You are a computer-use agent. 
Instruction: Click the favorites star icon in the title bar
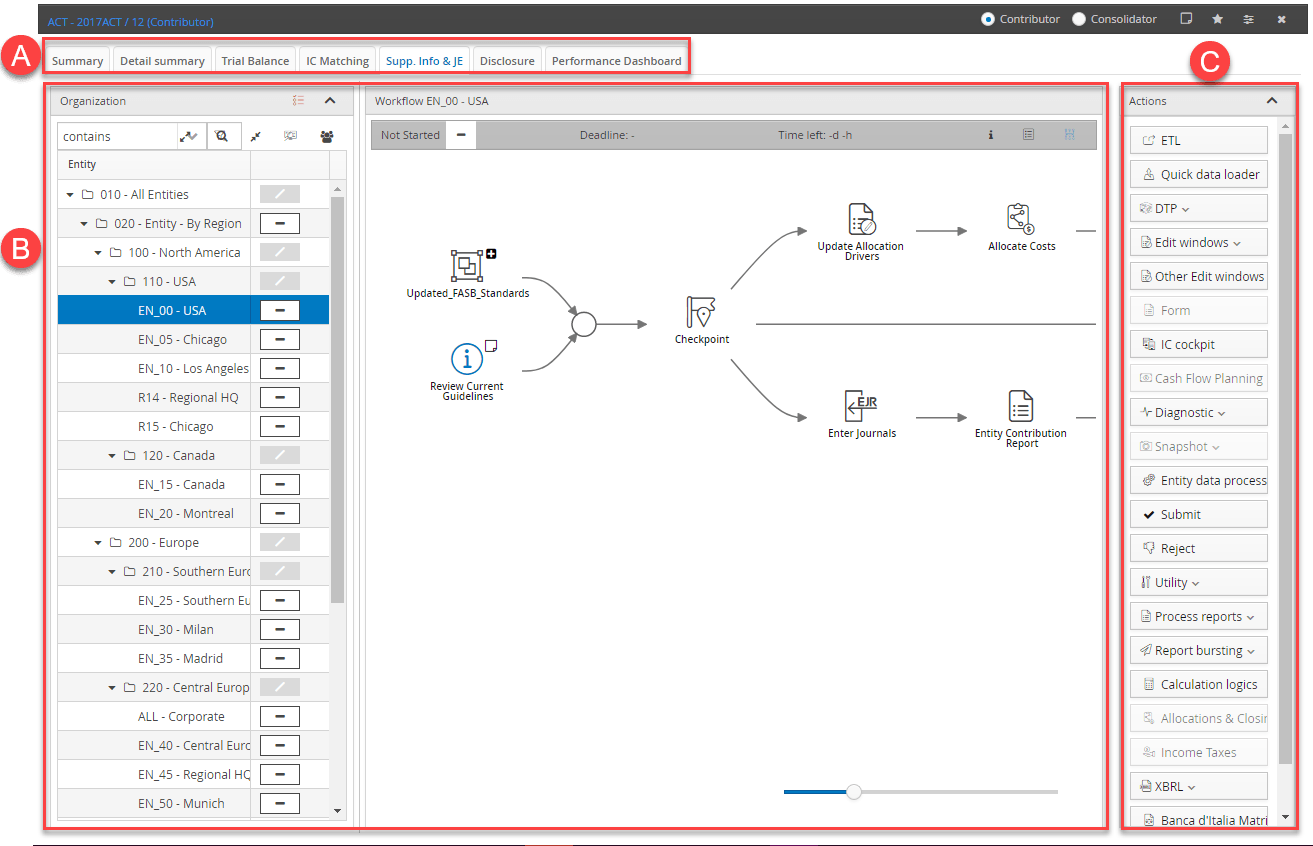point(1217,19)
